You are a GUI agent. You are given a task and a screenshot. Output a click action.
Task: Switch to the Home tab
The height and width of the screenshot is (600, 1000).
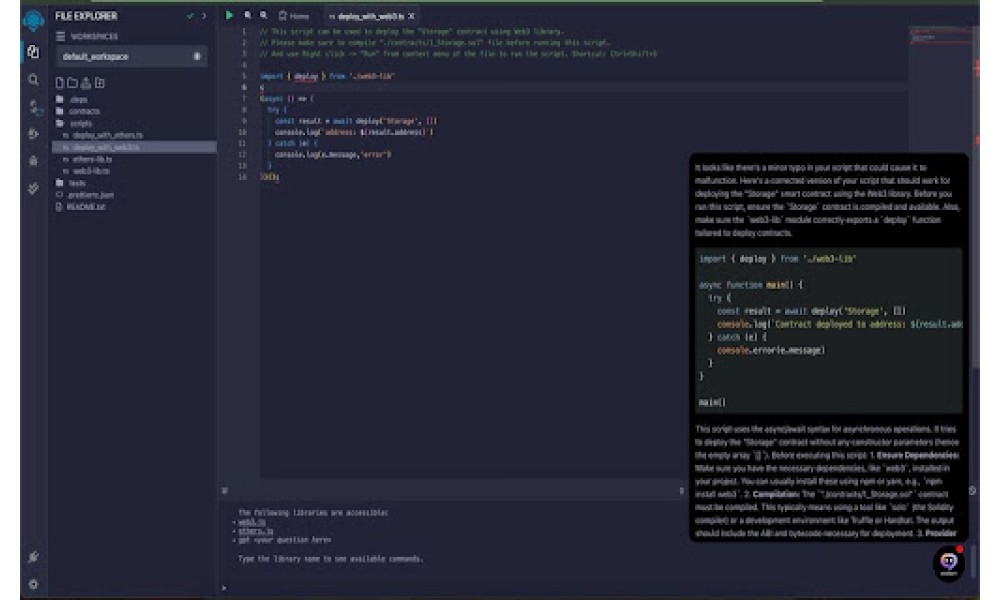pyautogui.click(x=294, y=16)
